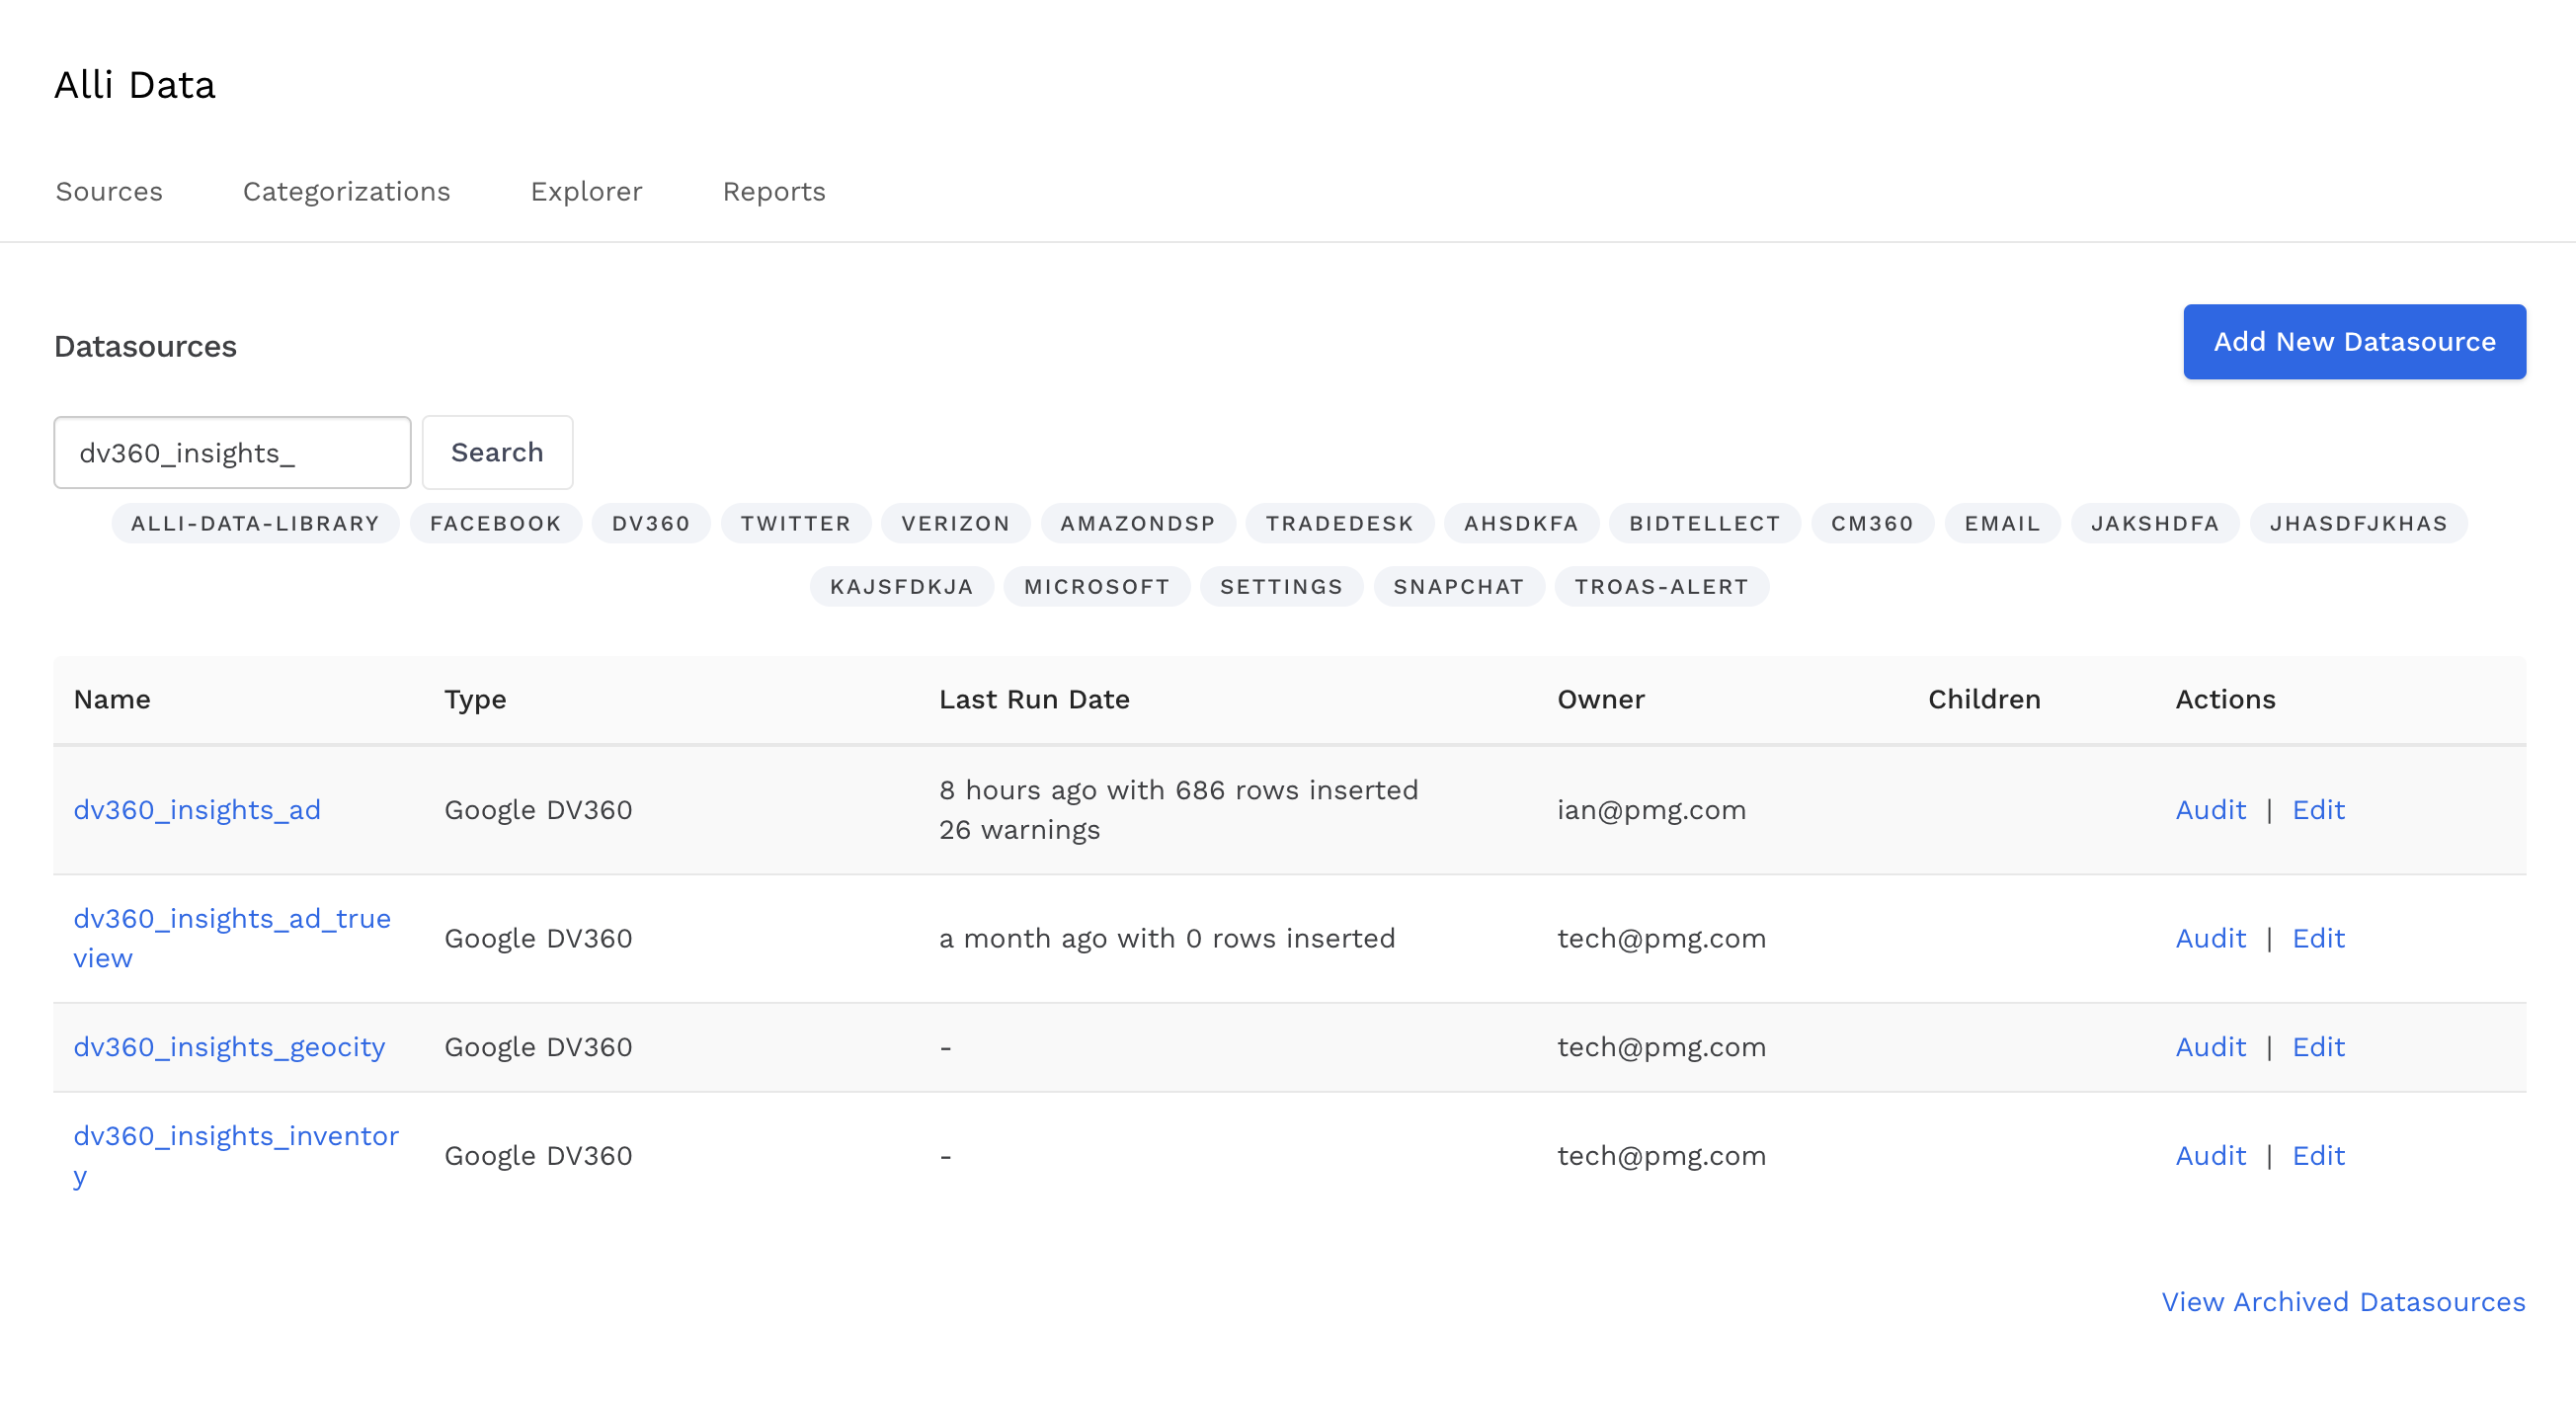Image resolution: width=2576 pixels, height=1403 pixels.
Task: Open the Sources tab
Action: pos(109,191)
